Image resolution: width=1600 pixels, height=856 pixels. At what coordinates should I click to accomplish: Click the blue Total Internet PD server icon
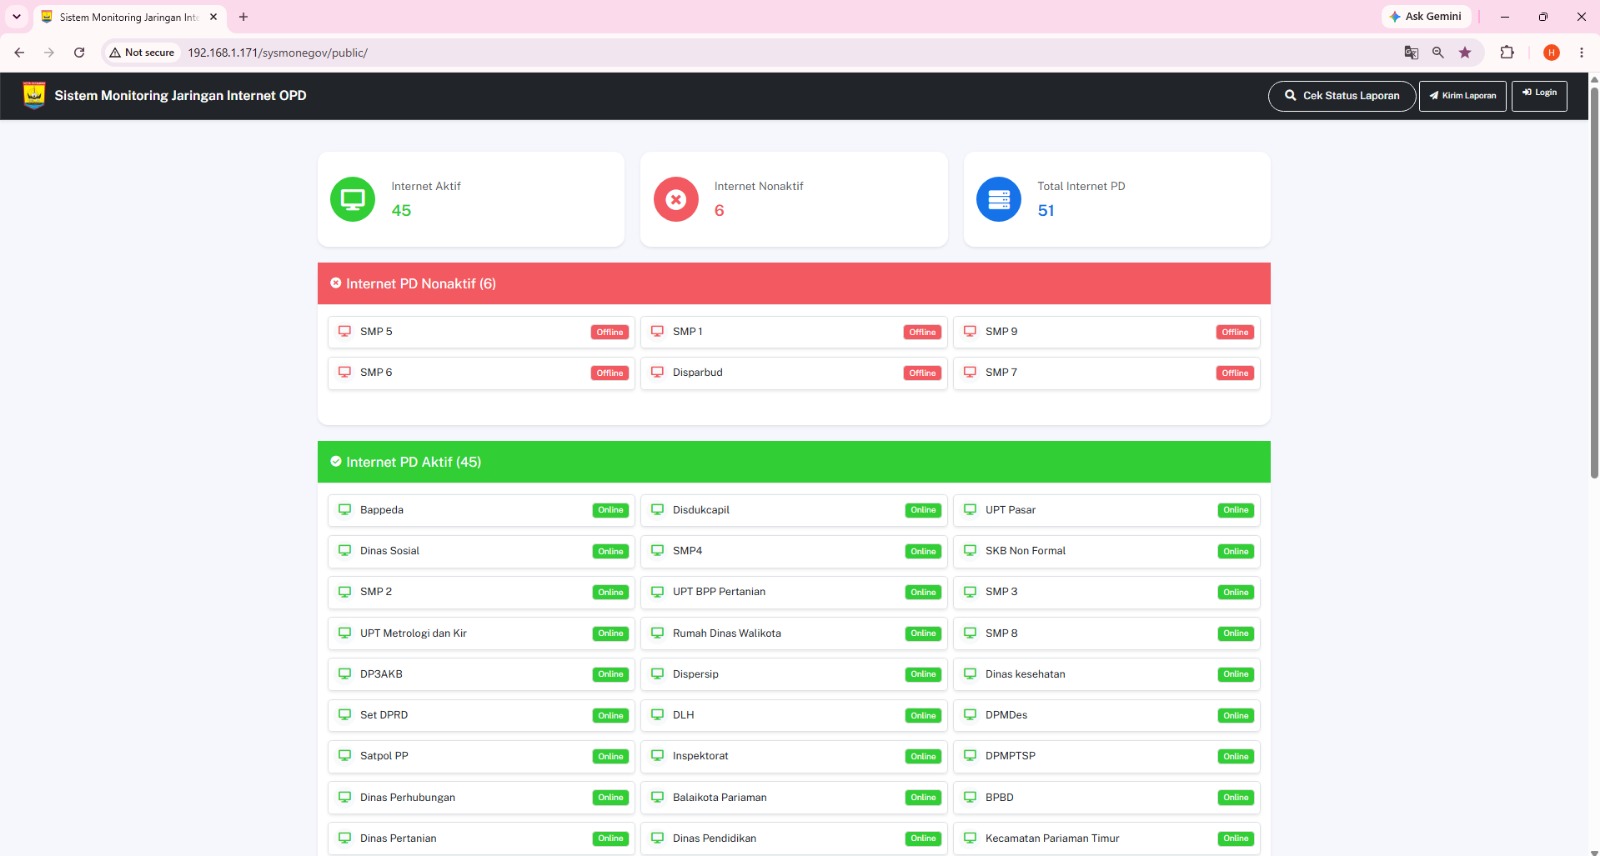[x=999, y=199]
